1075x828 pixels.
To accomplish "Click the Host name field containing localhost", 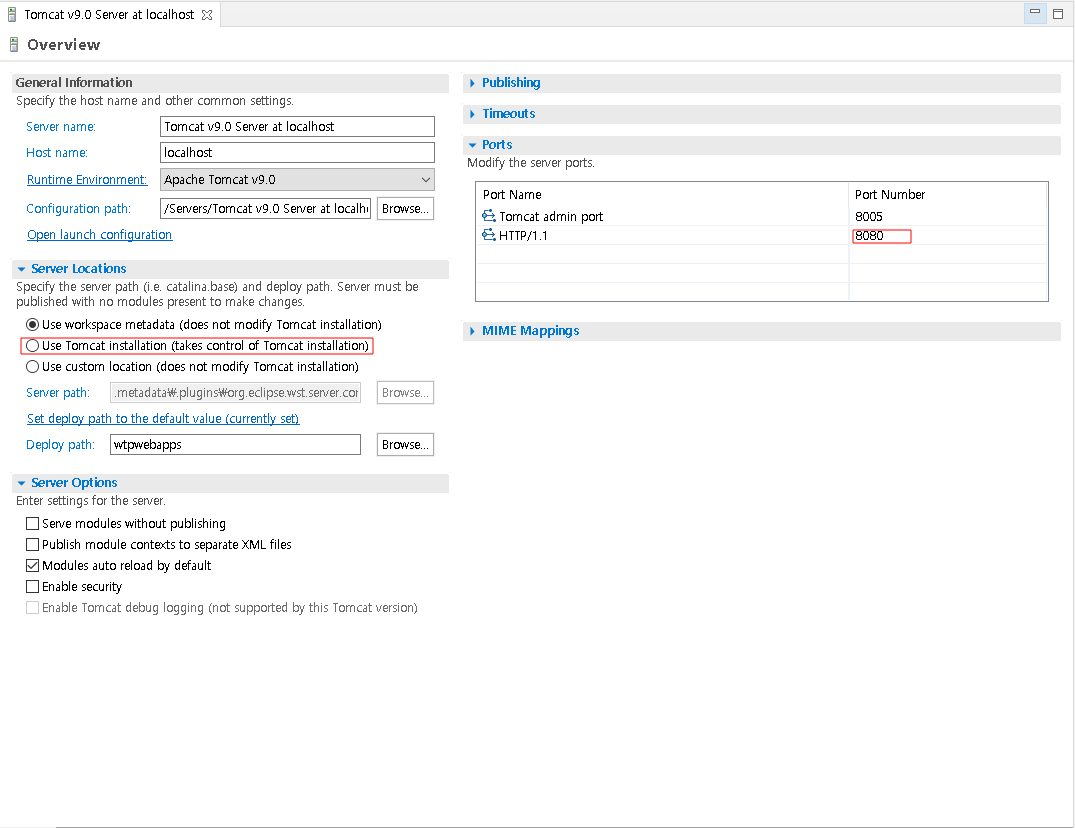I will 297,153.
